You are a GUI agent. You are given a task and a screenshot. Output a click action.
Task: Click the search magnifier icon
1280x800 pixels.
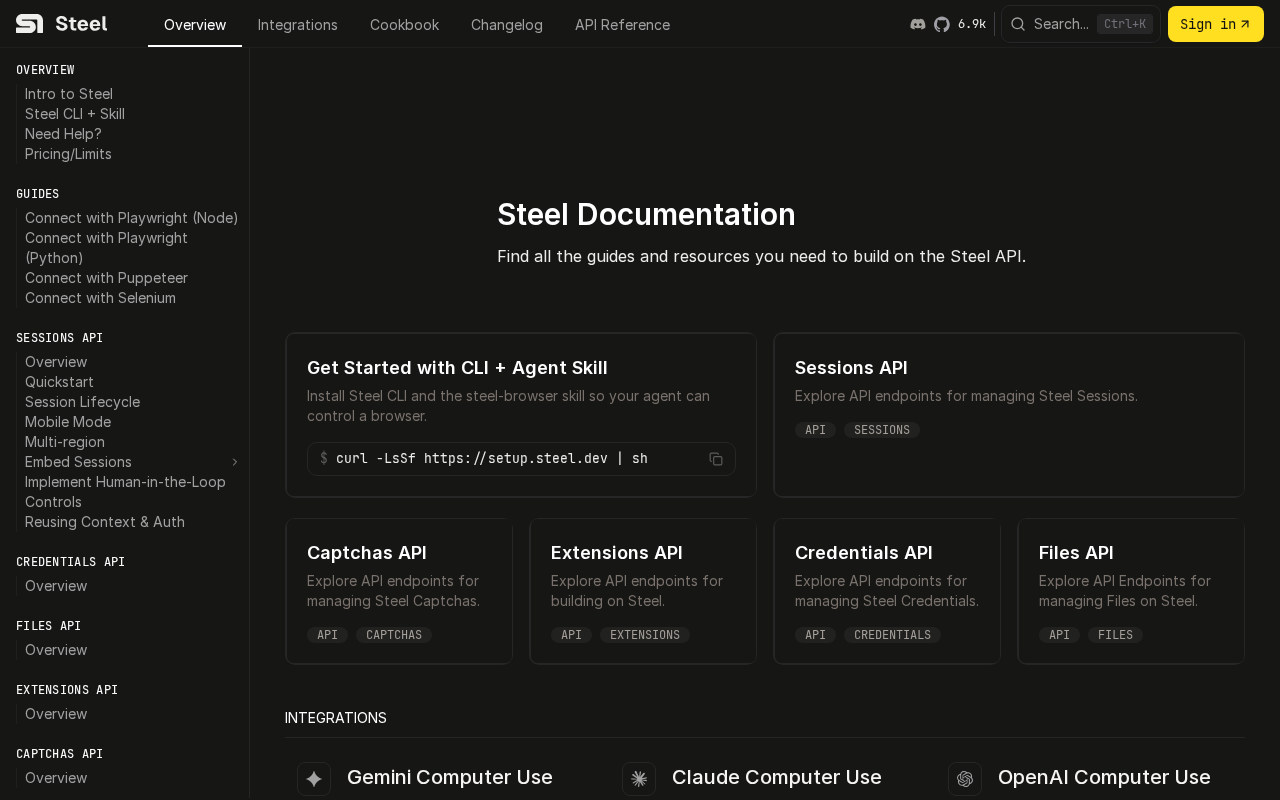pos(1018,24)
